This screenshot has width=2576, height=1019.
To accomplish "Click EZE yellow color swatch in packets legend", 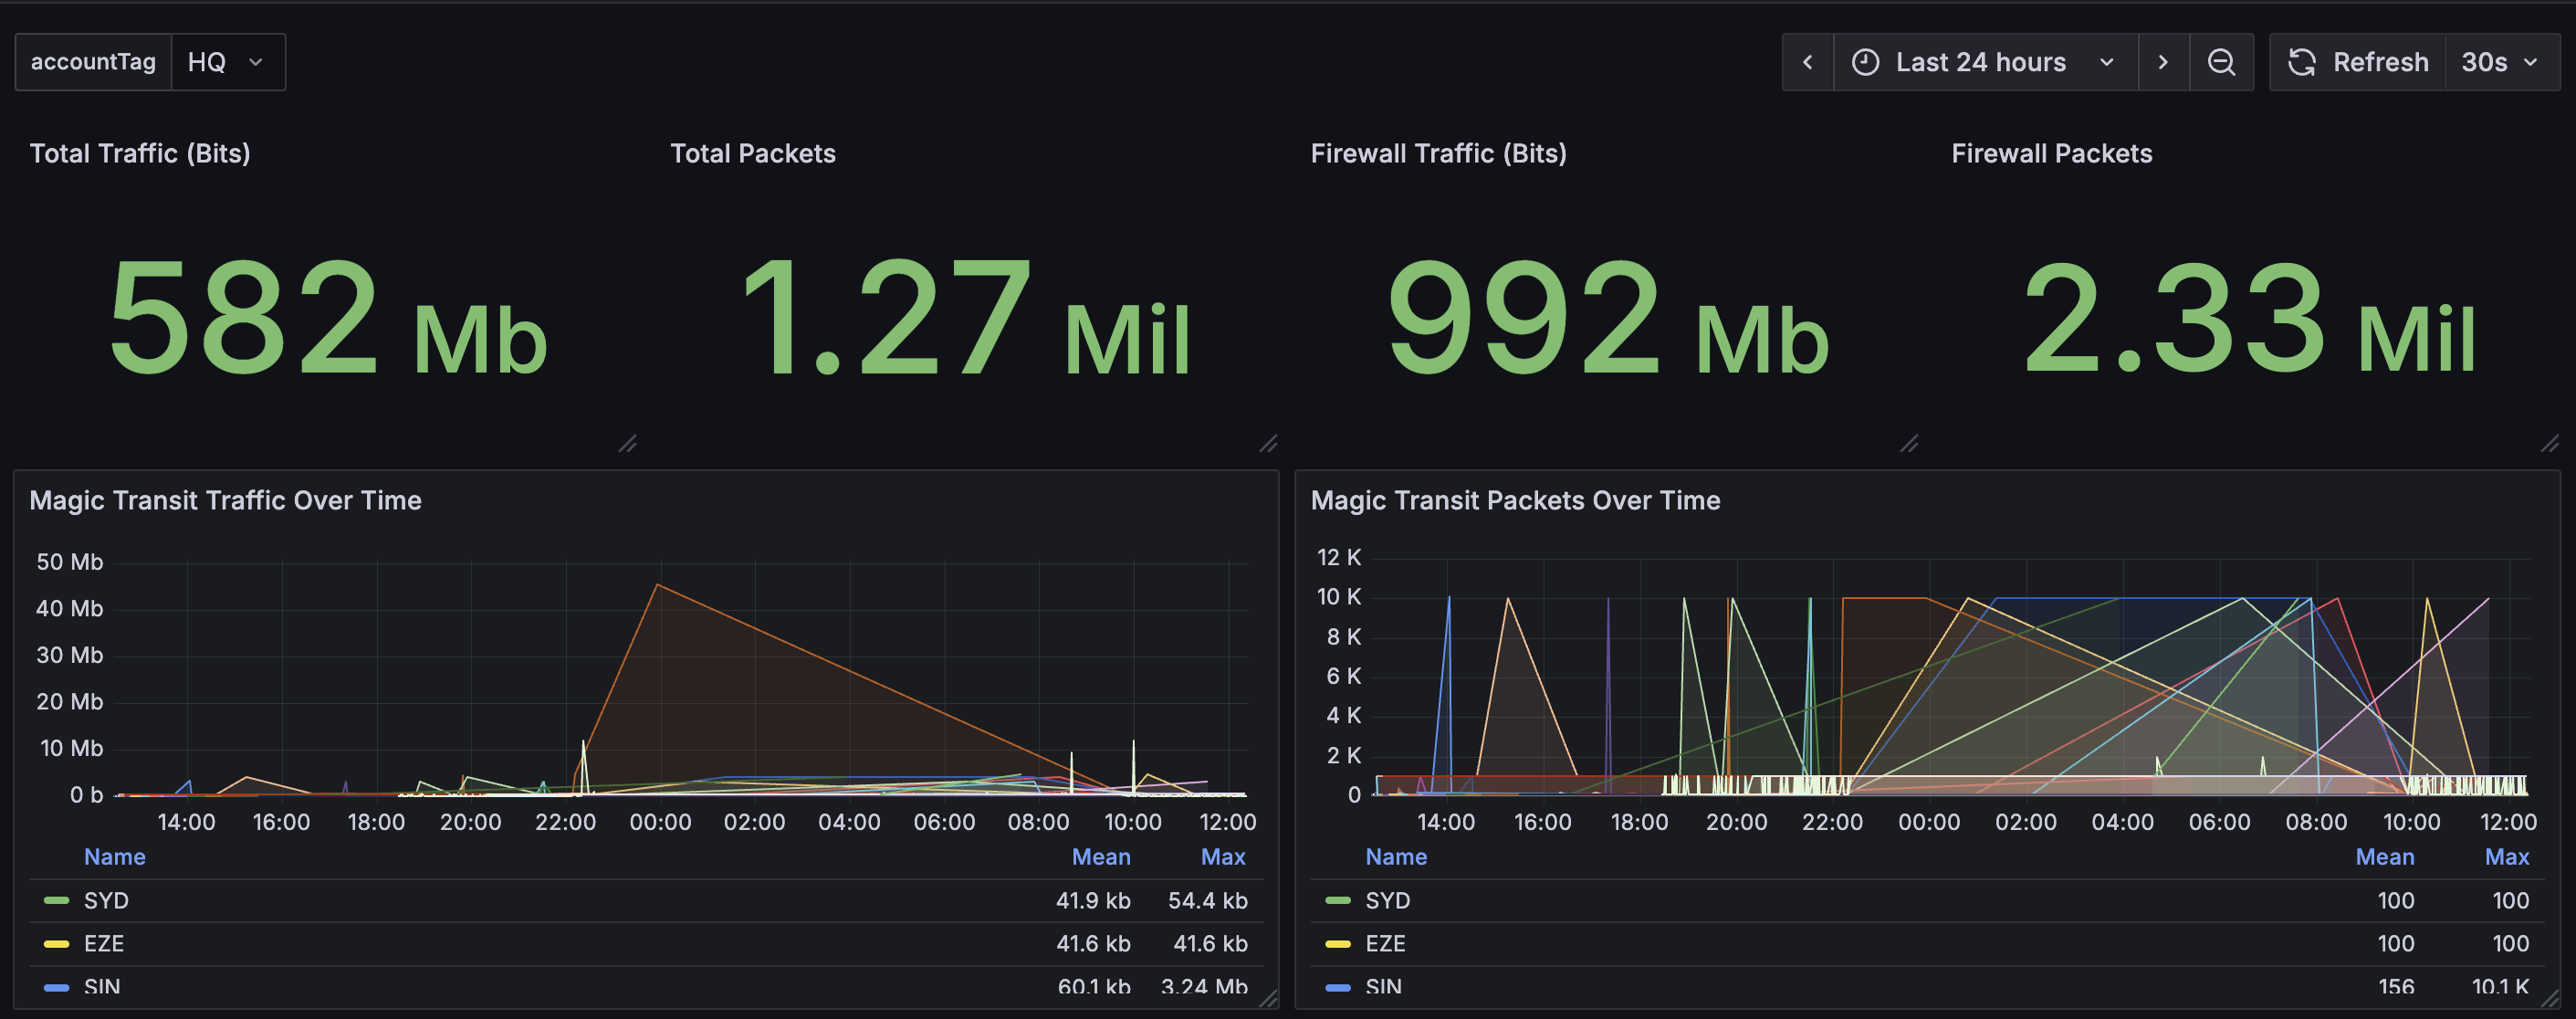I will [x=1338, y=944].
